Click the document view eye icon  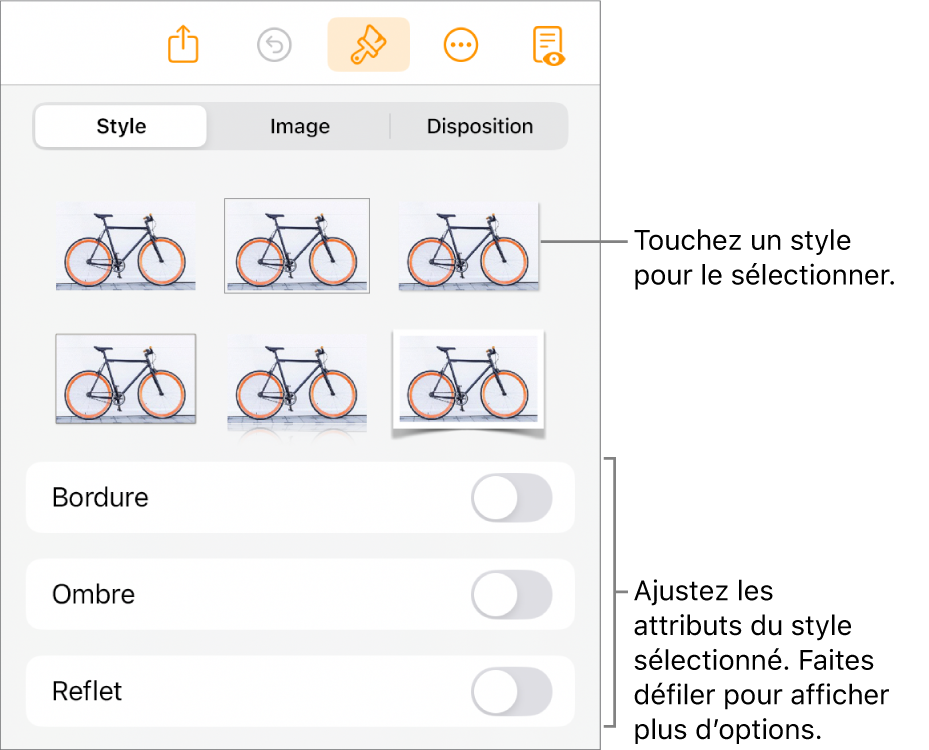coord(548,46)
